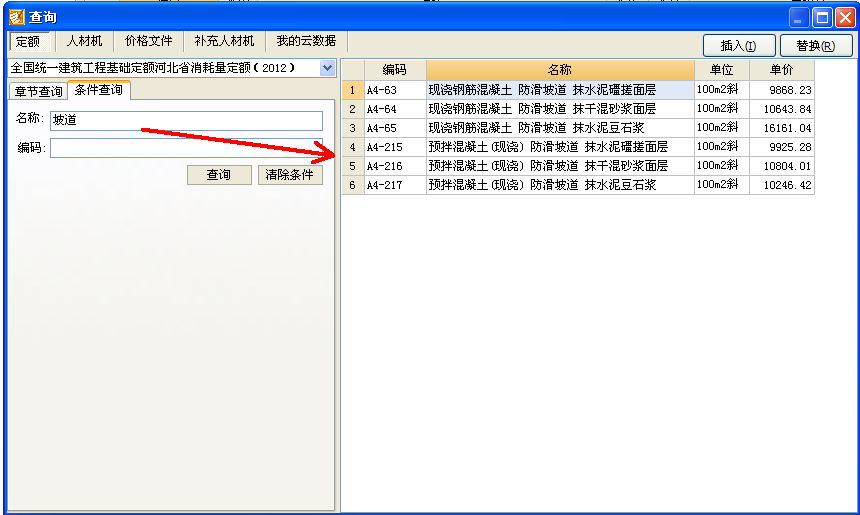The image size is (860, 515).
Task: Open the 价格文件 tab
Action: 148,41
